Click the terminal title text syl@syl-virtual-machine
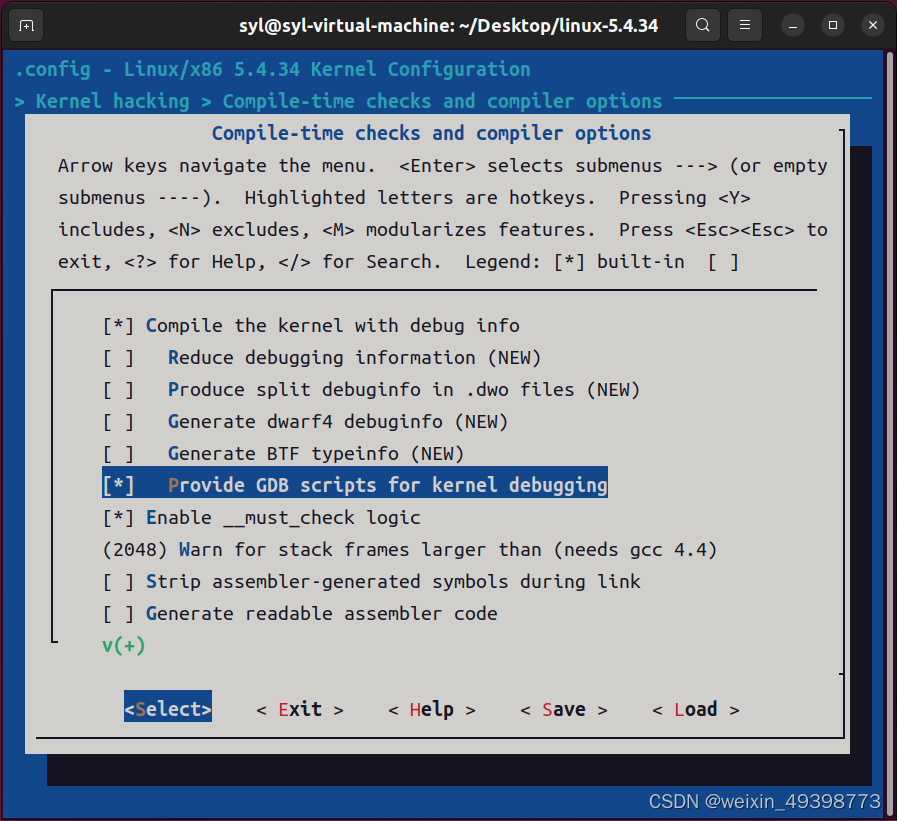The image size is (897, 821). (448, 26)
